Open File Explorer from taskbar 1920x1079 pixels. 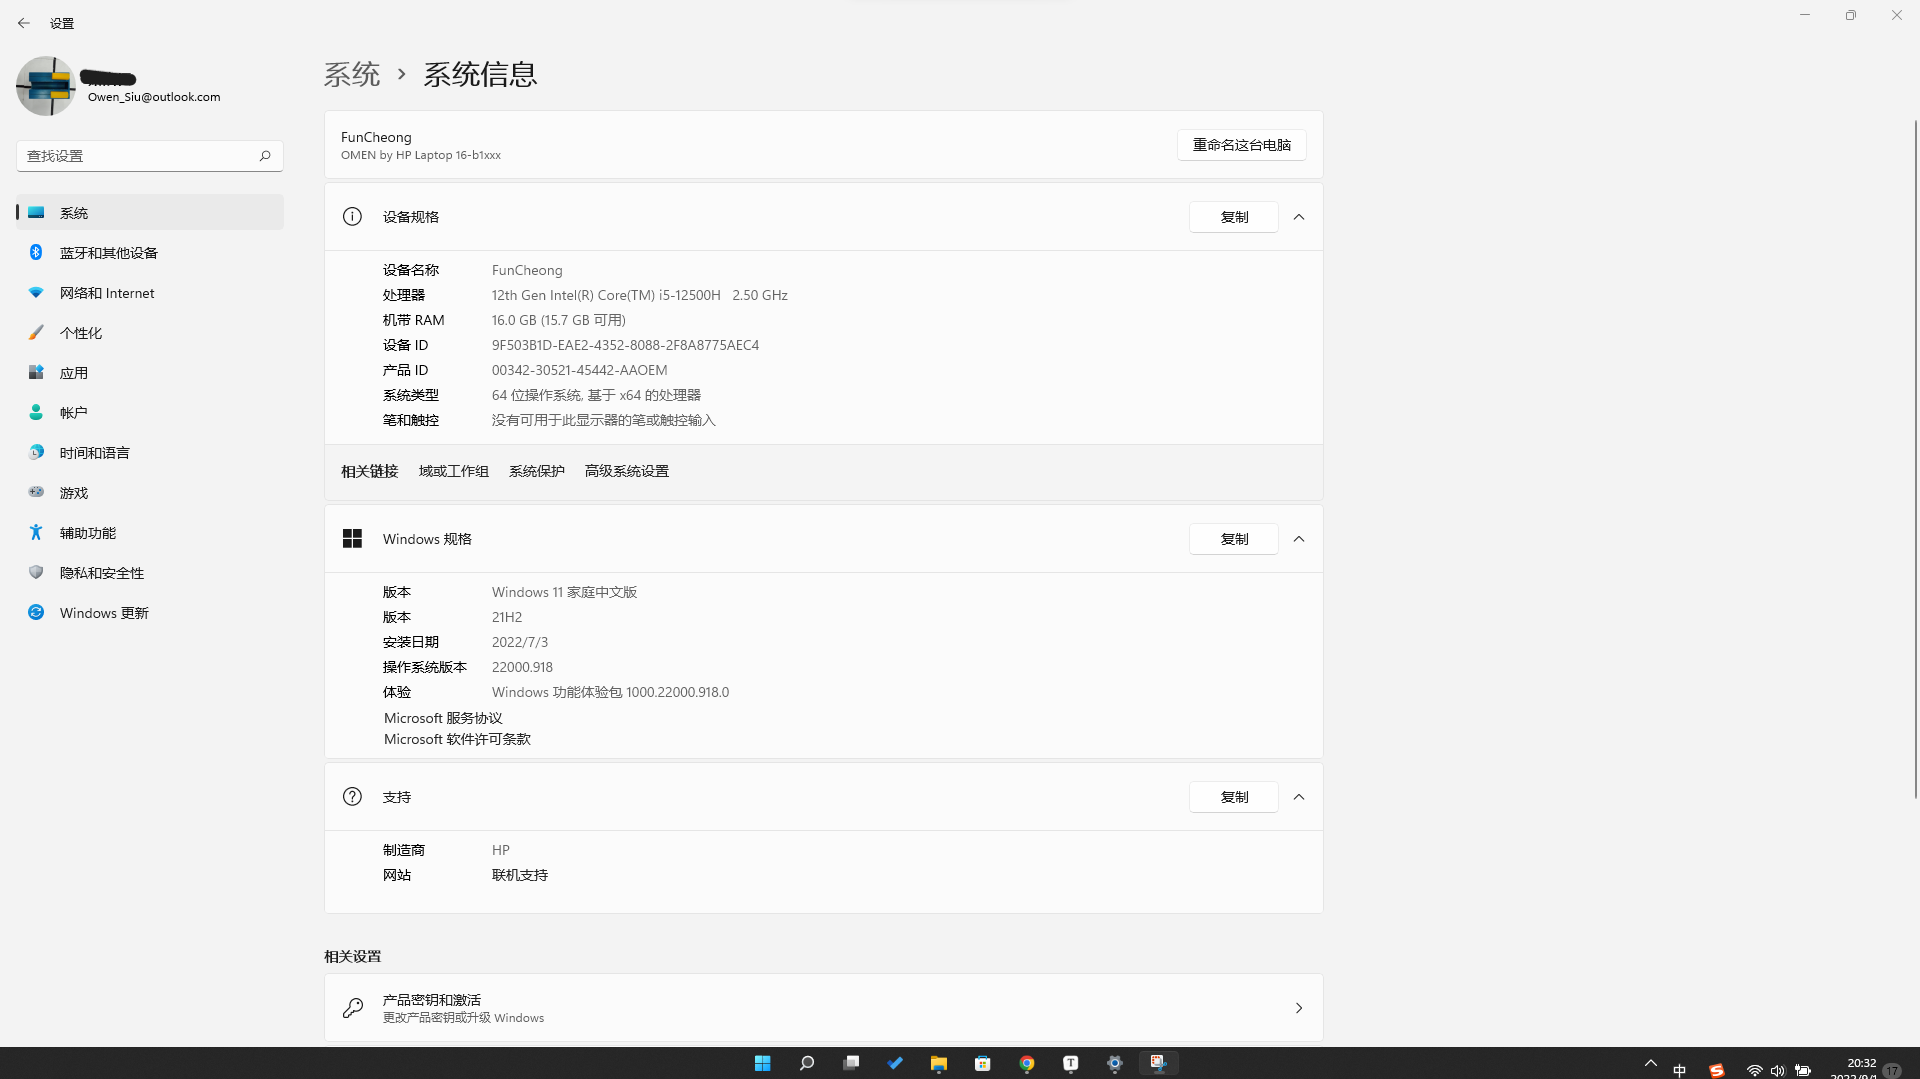(939, 1063)
